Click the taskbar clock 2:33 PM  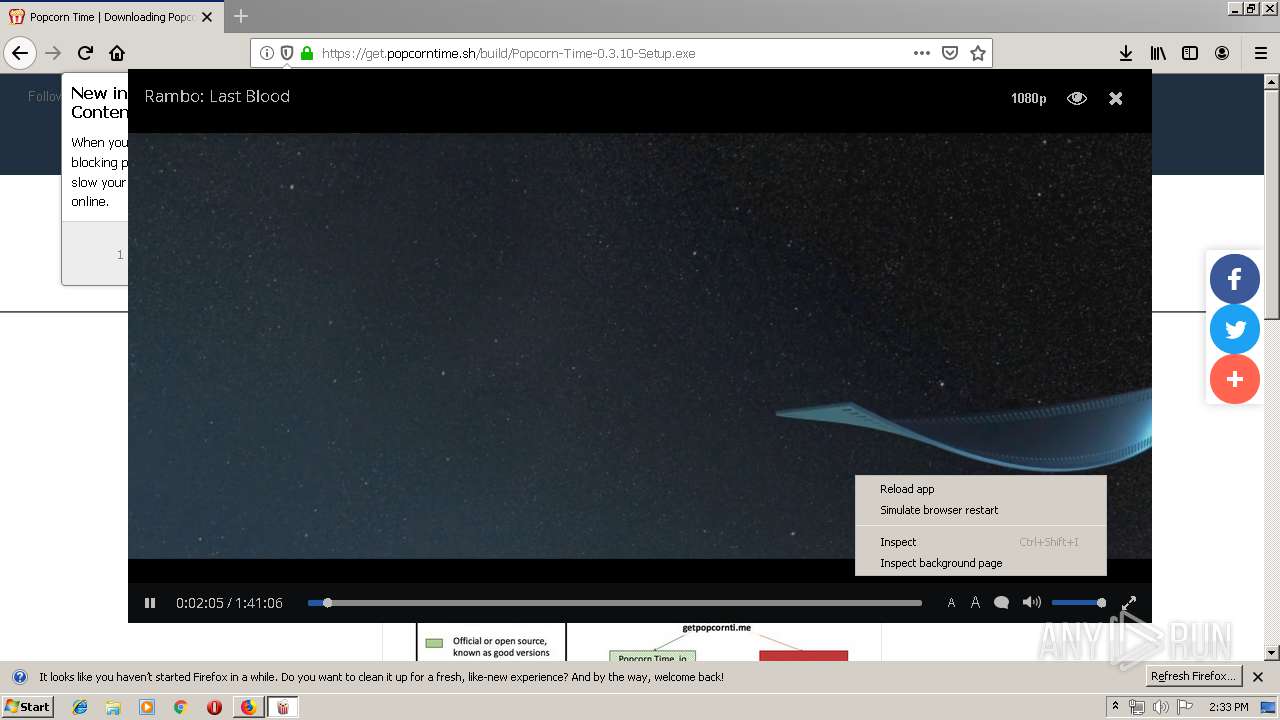(x=1229, y=707)
